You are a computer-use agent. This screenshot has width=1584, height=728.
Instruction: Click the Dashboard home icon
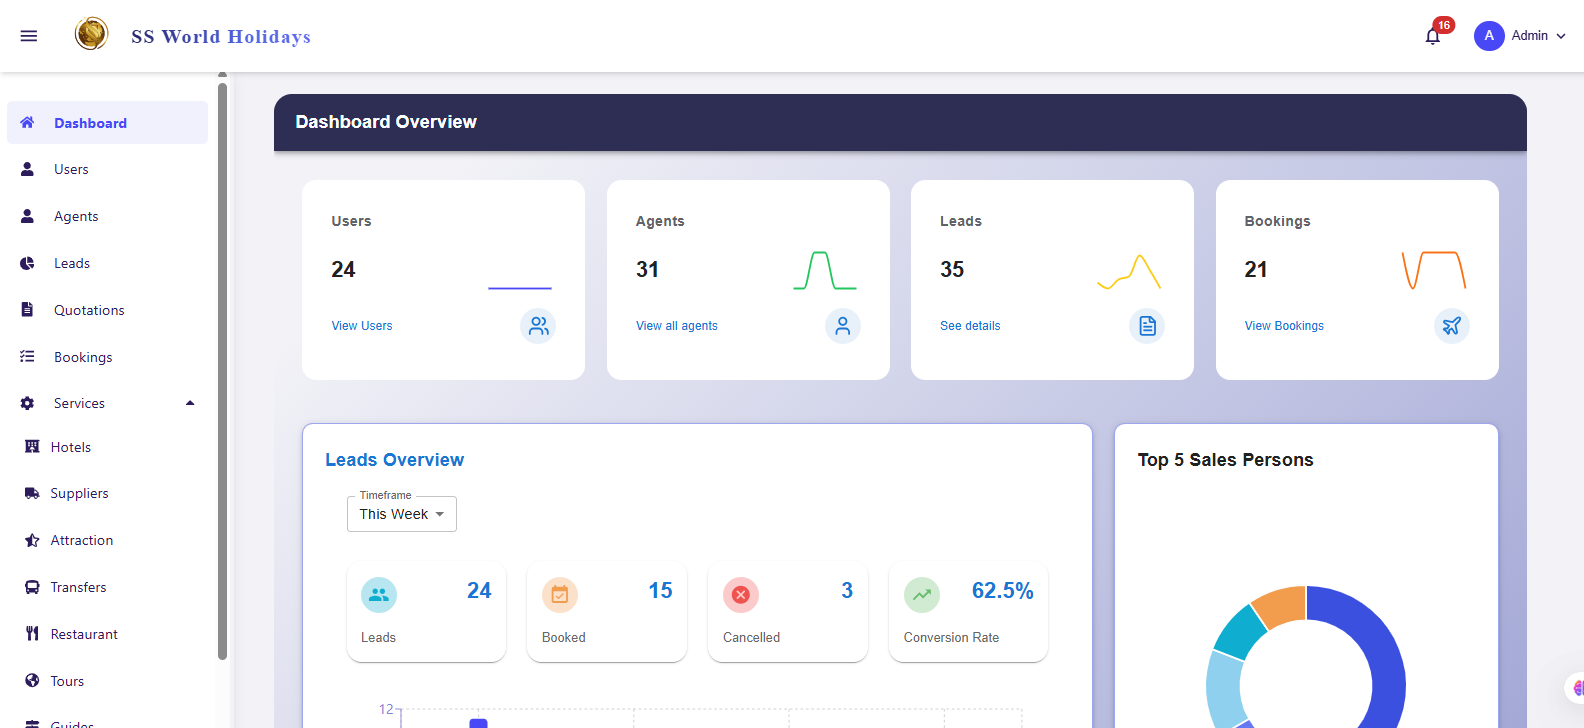[27, 122]
